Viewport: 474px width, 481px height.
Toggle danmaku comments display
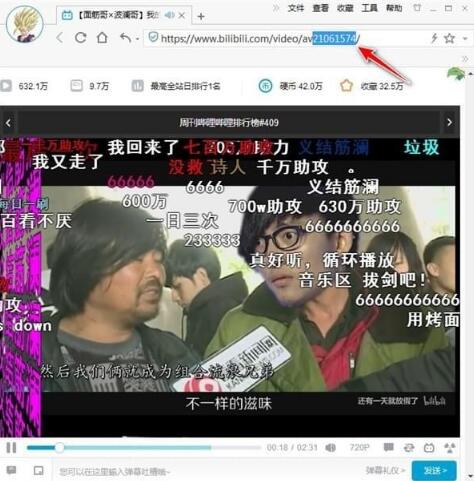pos(389,447)
